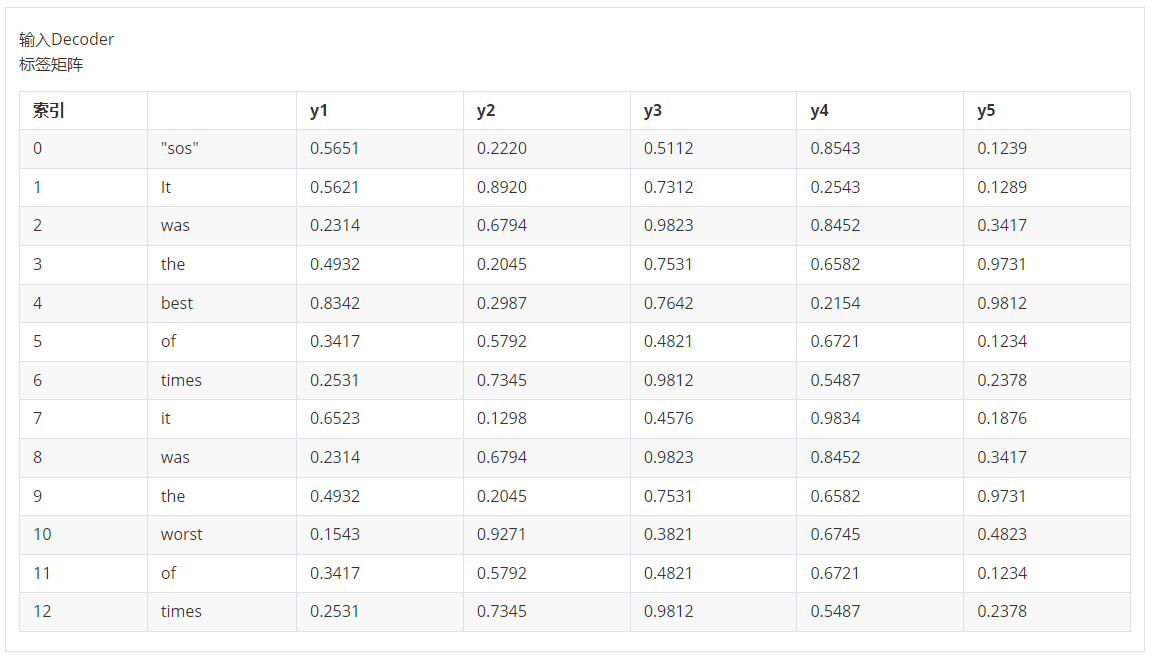The width and height of the screenshot is (1158, 662).
Task: Select "the" in the row indexed 3
Action: click(x=173, y=265)
